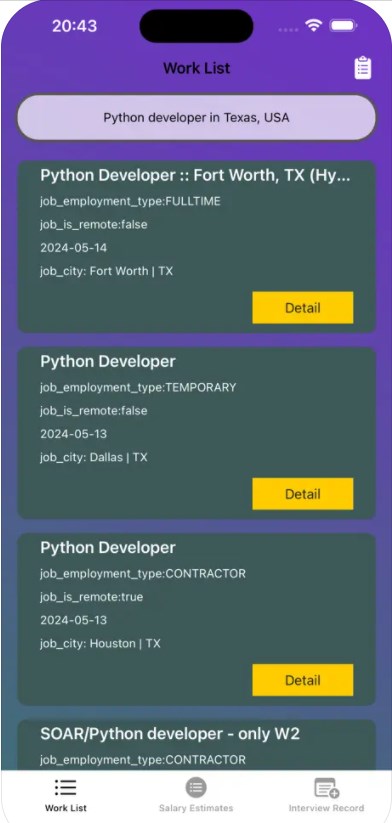Tap the Interview Record tab icon
This screenshot has height=823, width=392.
[x=326, y=788]
